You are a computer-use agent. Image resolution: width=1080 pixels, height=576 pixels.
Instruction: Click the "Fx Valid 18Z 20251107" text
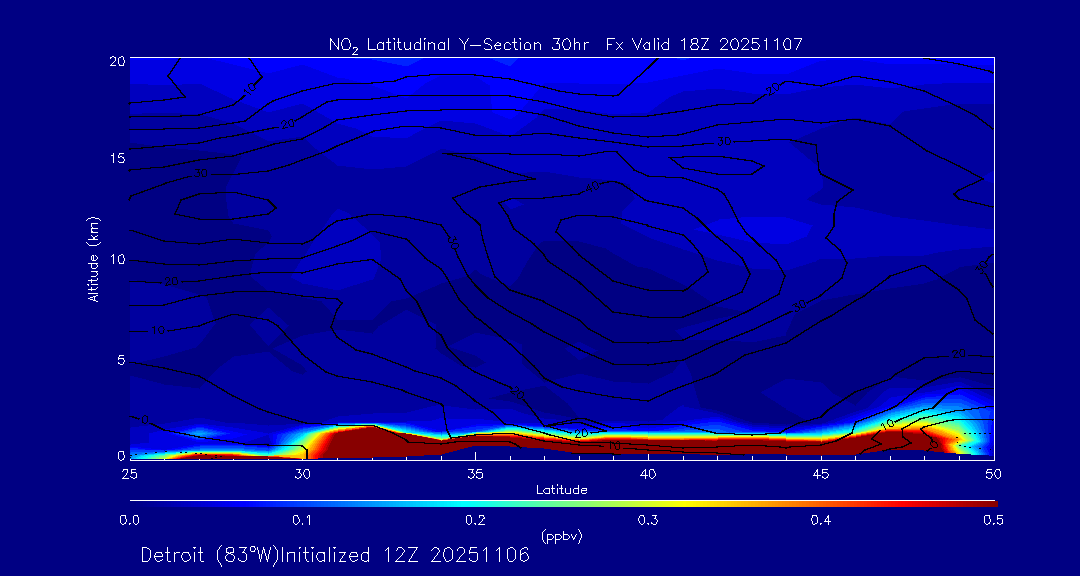coord(705,45)
